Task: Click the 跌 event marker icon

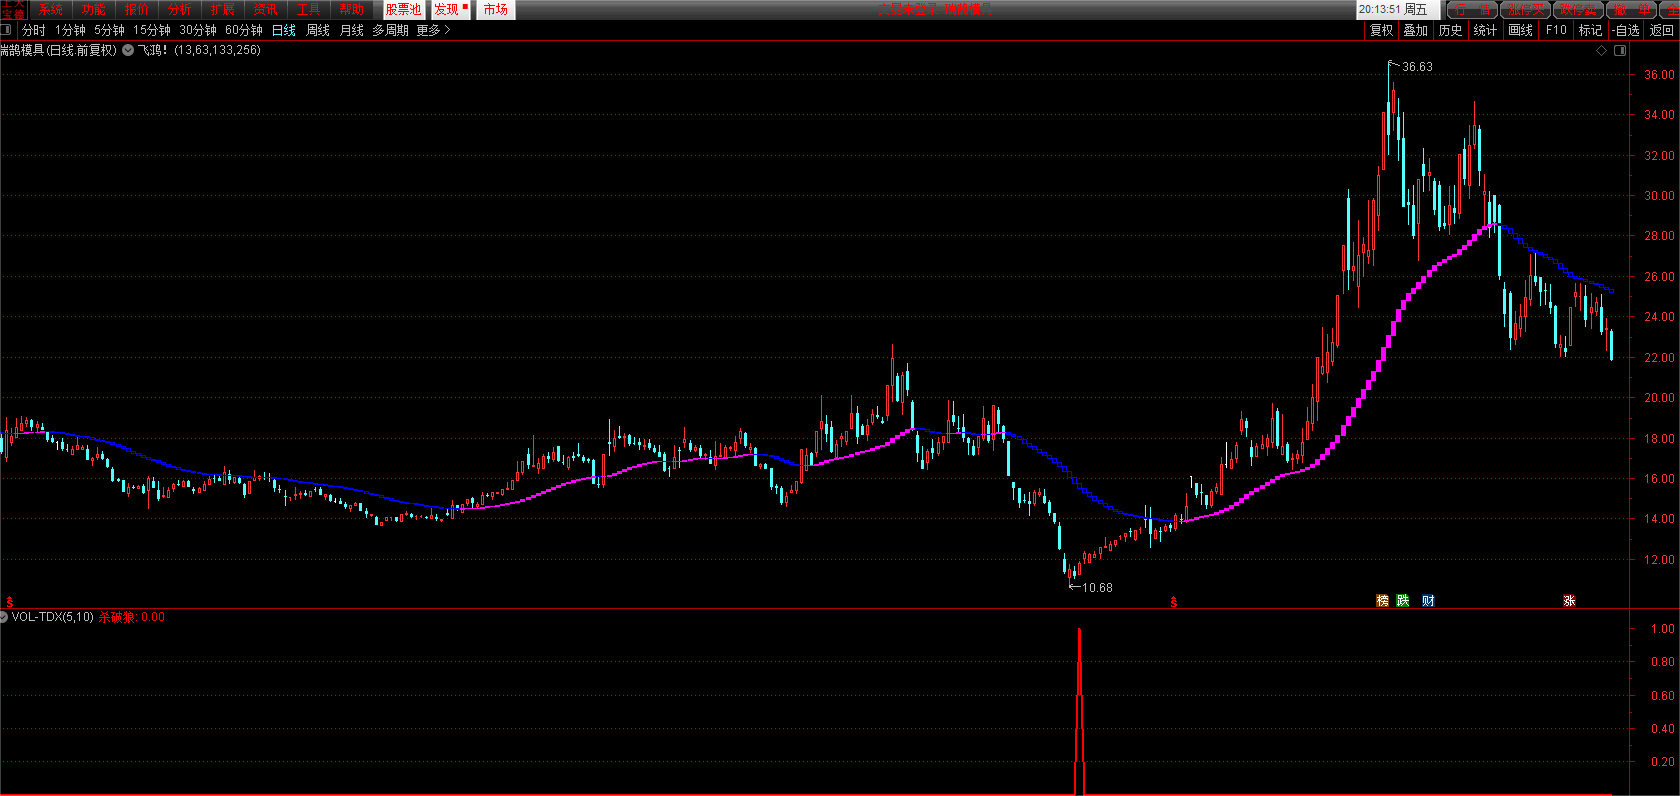Action: point(1403,600)
